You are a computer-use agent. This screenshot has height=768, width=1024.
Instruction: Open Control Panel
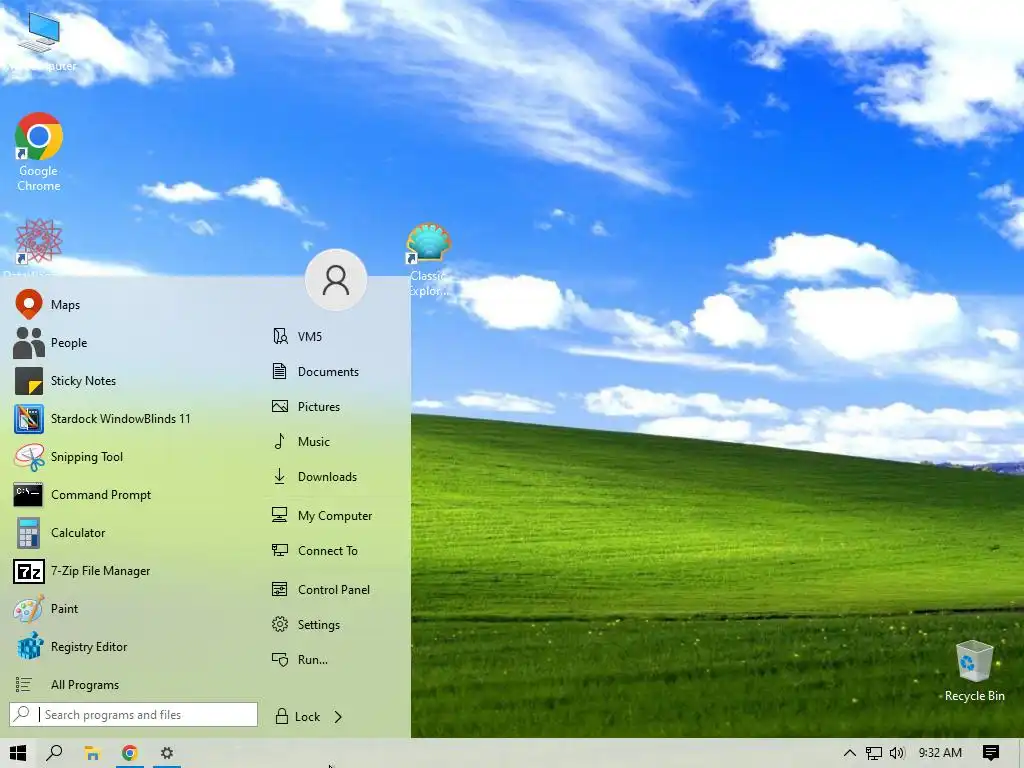pyautogui.click(x=334, y=590)
